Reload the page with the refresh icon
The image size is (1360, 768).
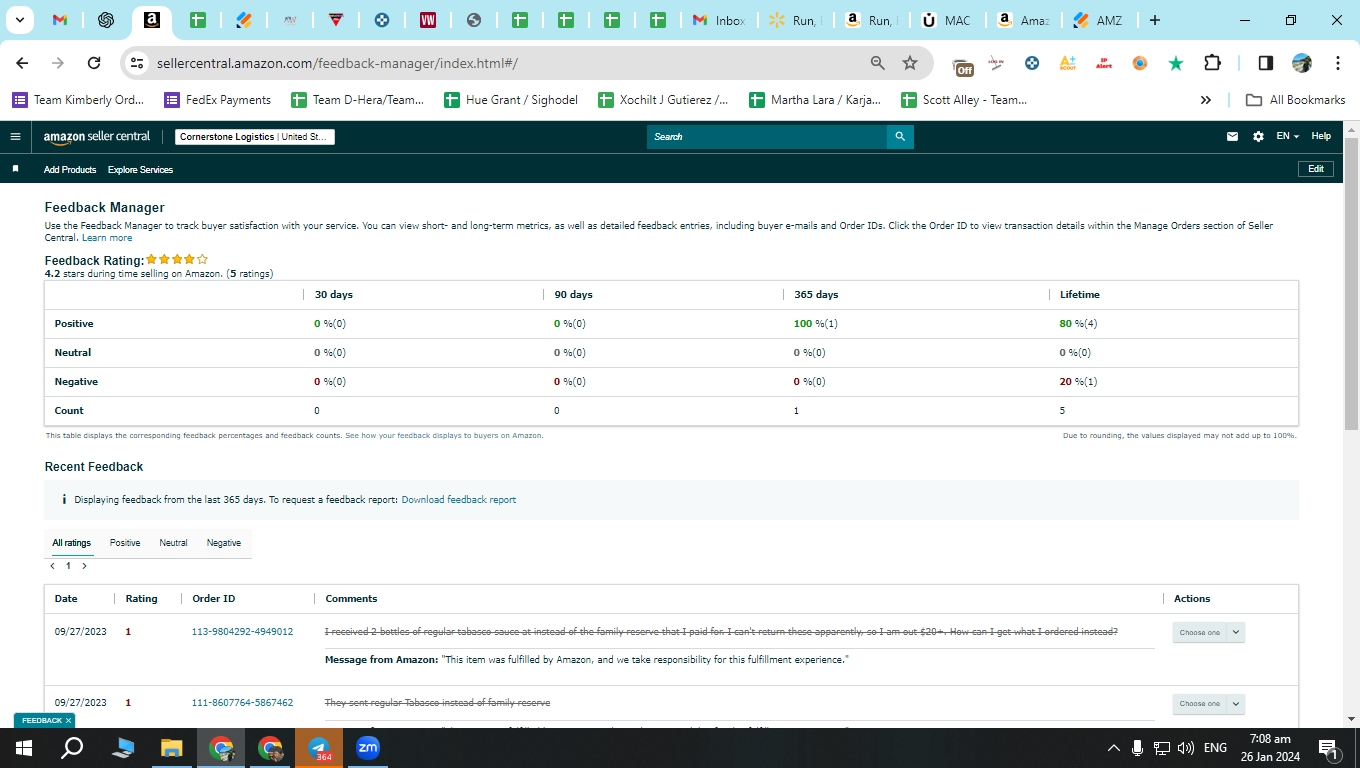click(94, 63)
